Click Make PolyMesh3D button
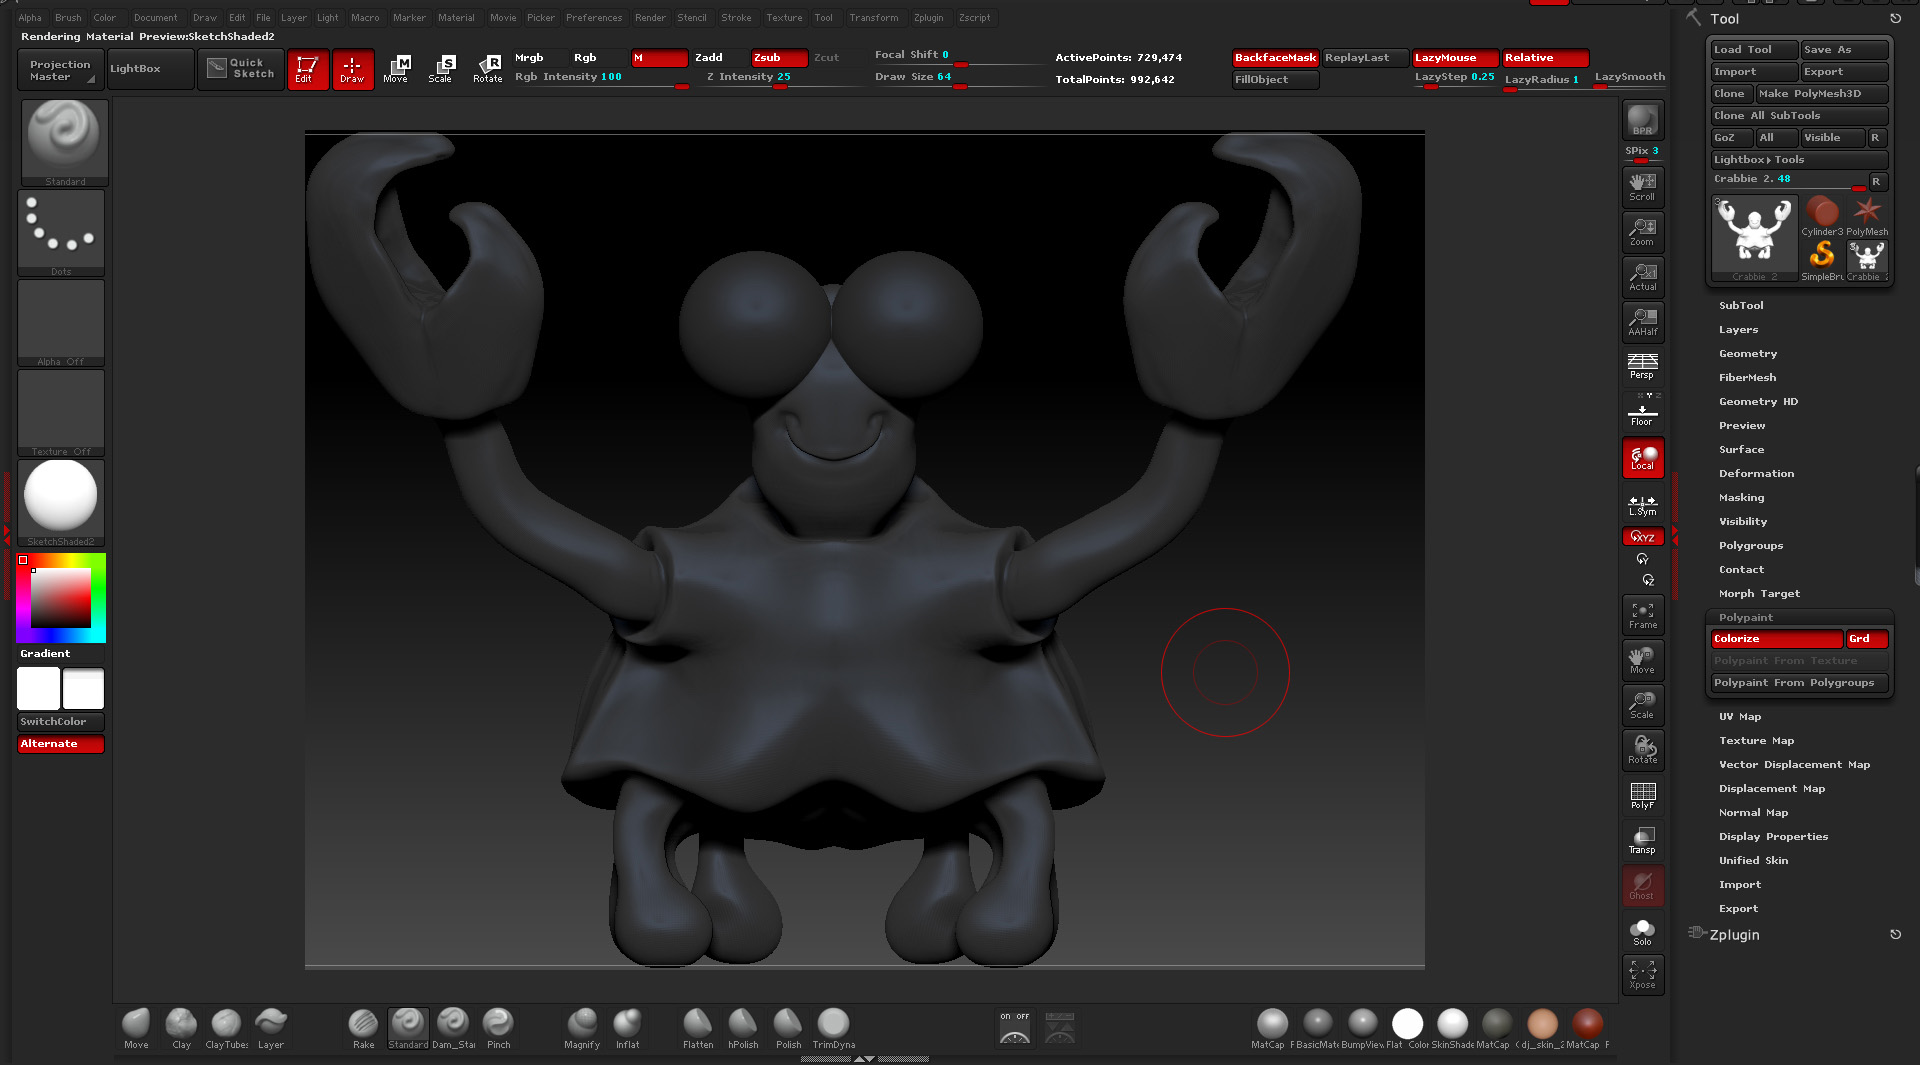This screenshot has width=1920, height=1065. [1822, 94]
